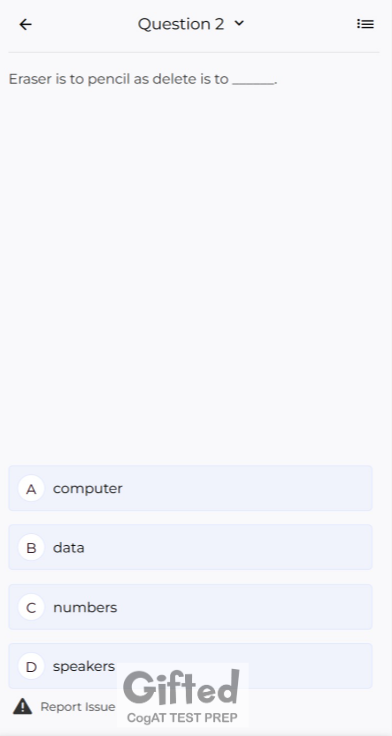Select the letter C circle
This screenshot has height=736, width=392.
tap(31, 607)
